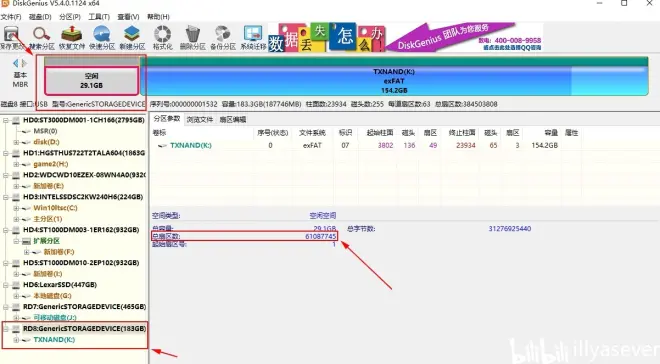
Task: Launch the System Migration (系统迁移) tool
Action: (253, 38)
